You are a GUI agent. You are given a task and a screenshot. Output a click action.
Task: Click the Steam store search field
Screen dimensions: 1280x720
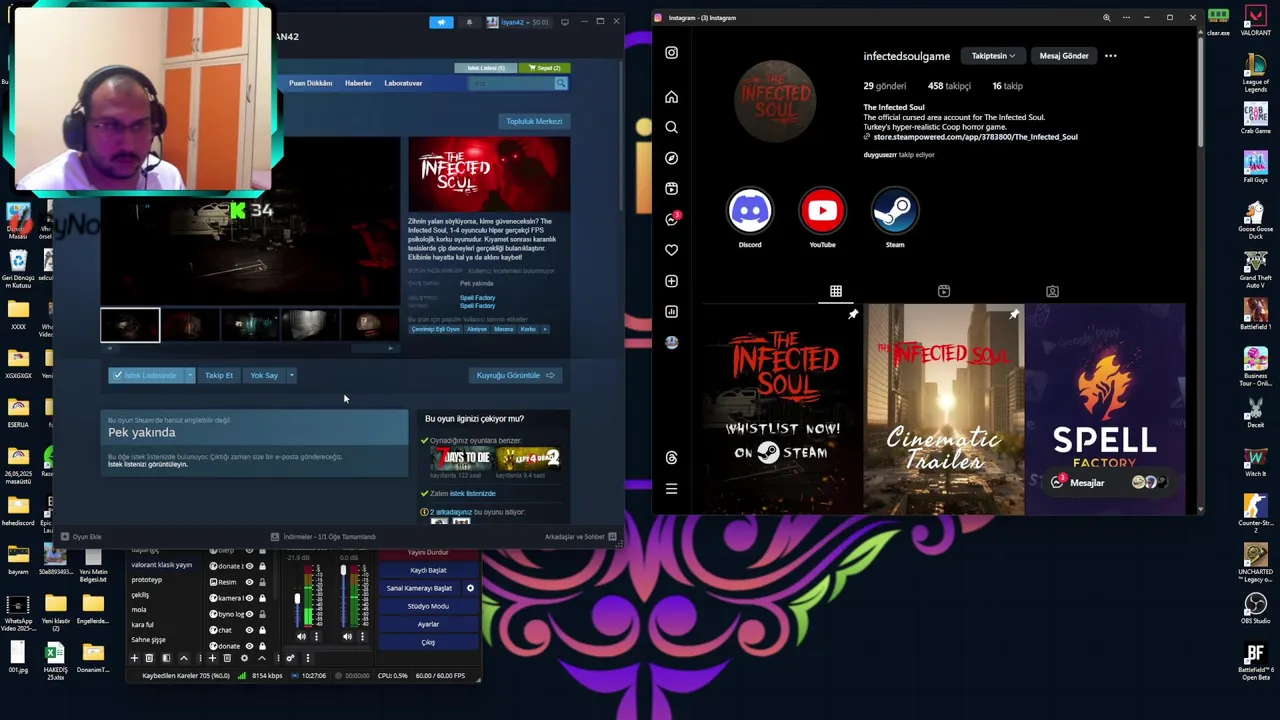point(510,84)
